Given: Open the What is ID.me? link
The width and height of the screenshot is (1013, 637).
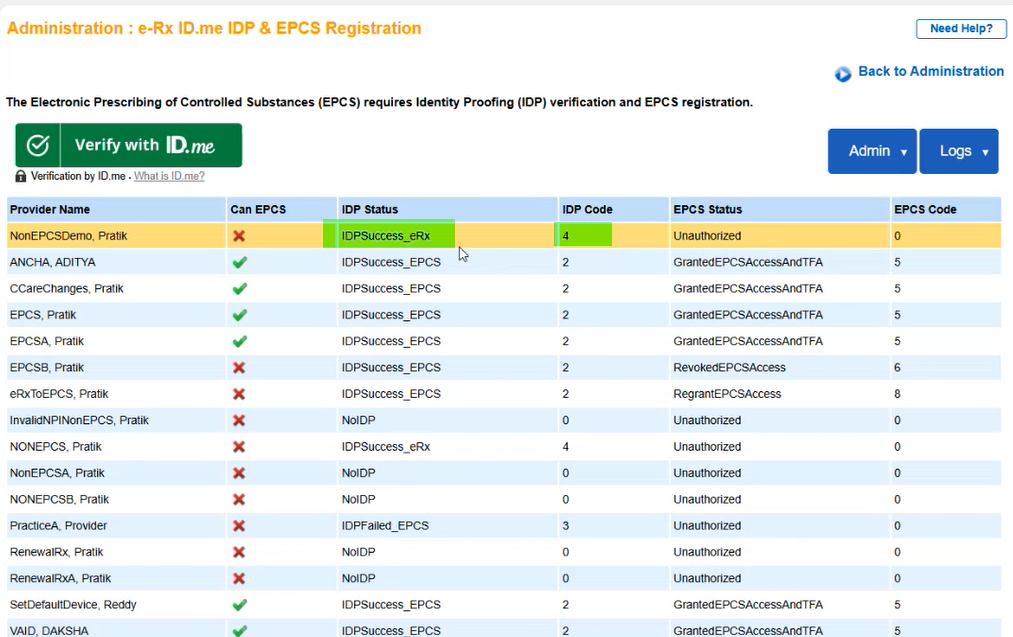Looking at the screenshot, I should (169, 176).
